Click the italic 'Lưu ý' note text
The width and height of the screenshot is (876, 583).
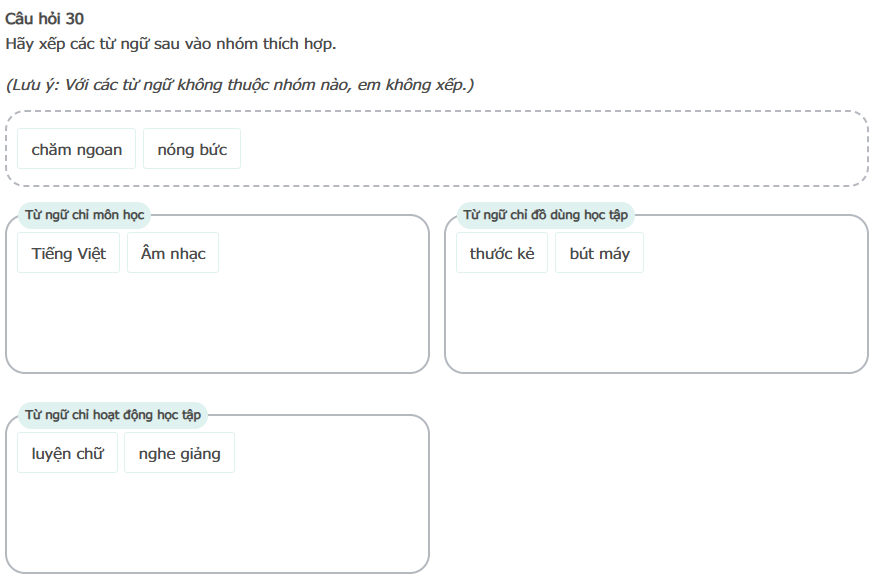(x=240, y=85)
